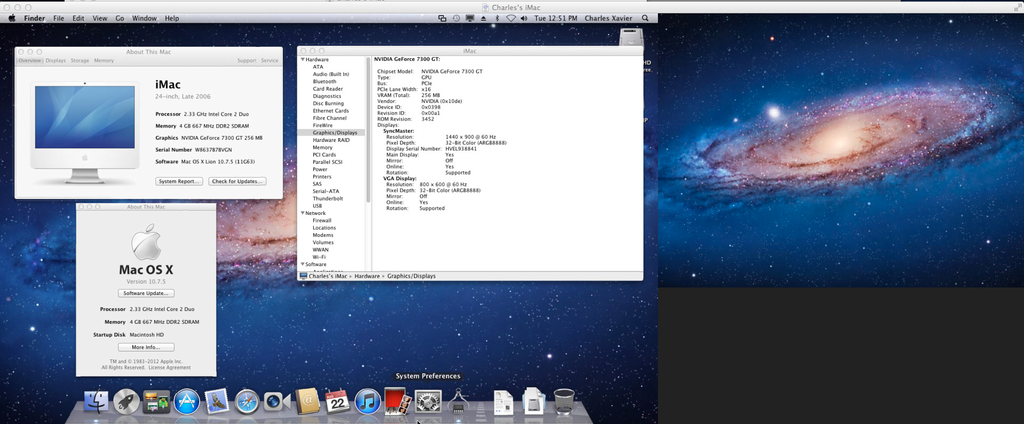Open Mail stamp icon in Dock

coord(216,401)
